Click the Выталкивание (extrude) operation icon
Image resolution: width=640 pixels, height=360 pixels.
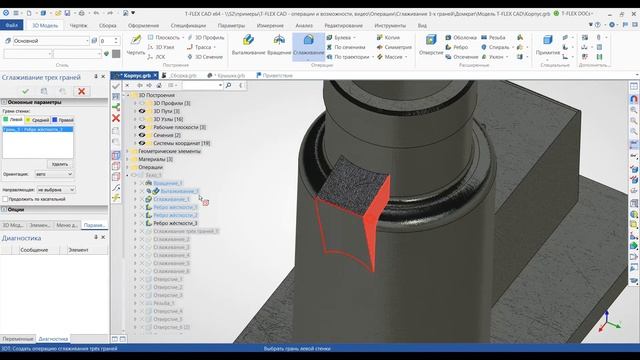click(x=248, y=40)
